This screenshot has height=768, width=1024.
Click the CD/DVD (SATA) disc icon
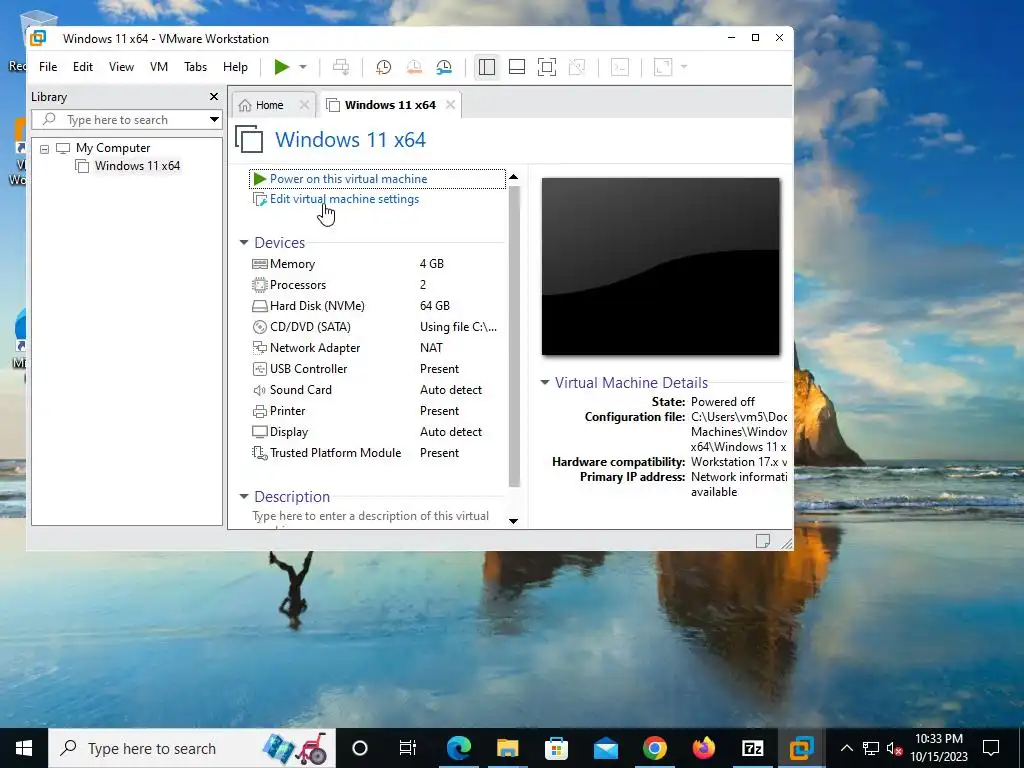tap(260, 327)
